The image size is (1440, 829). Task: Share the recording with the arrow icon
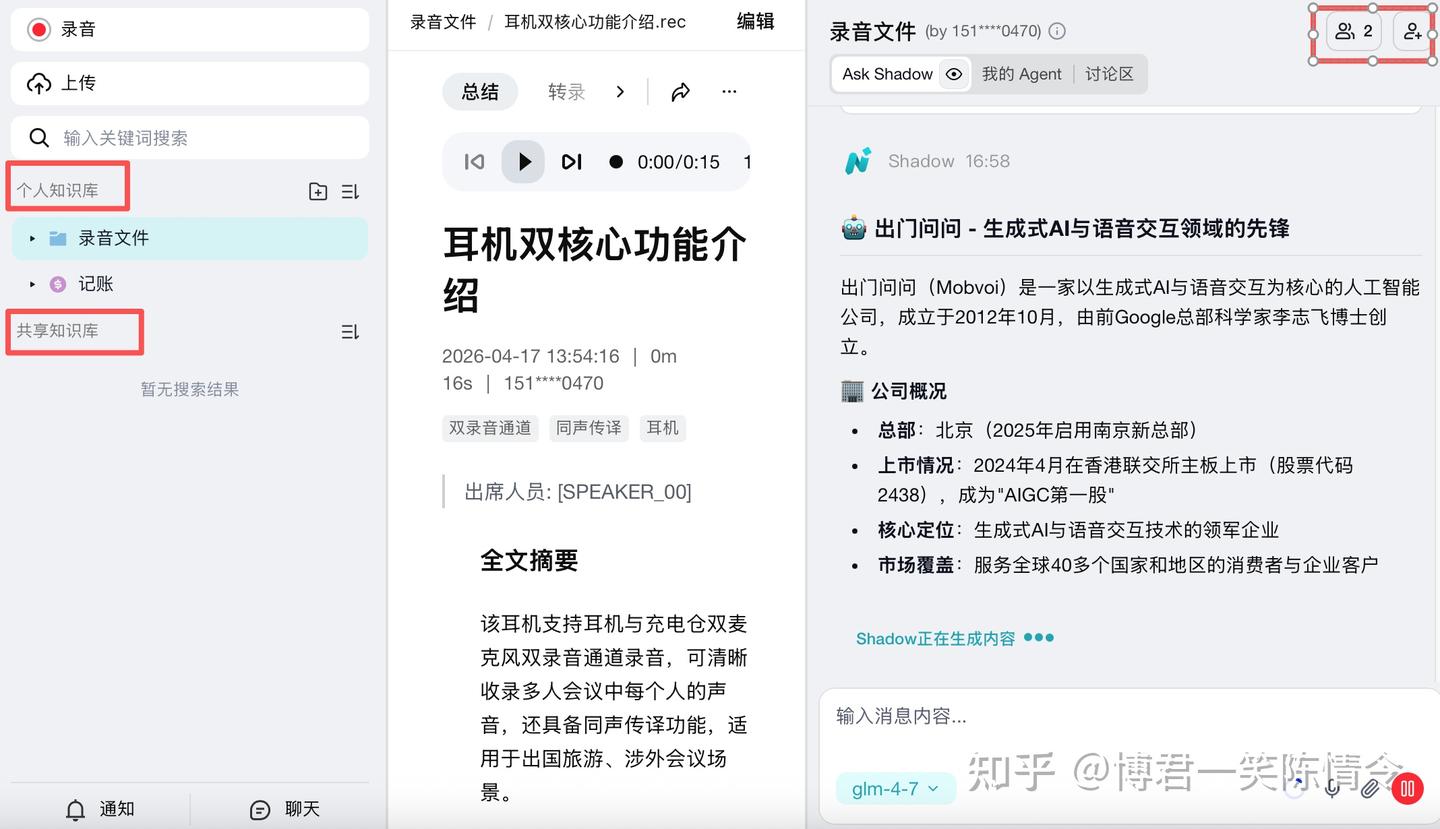(680, 92)
